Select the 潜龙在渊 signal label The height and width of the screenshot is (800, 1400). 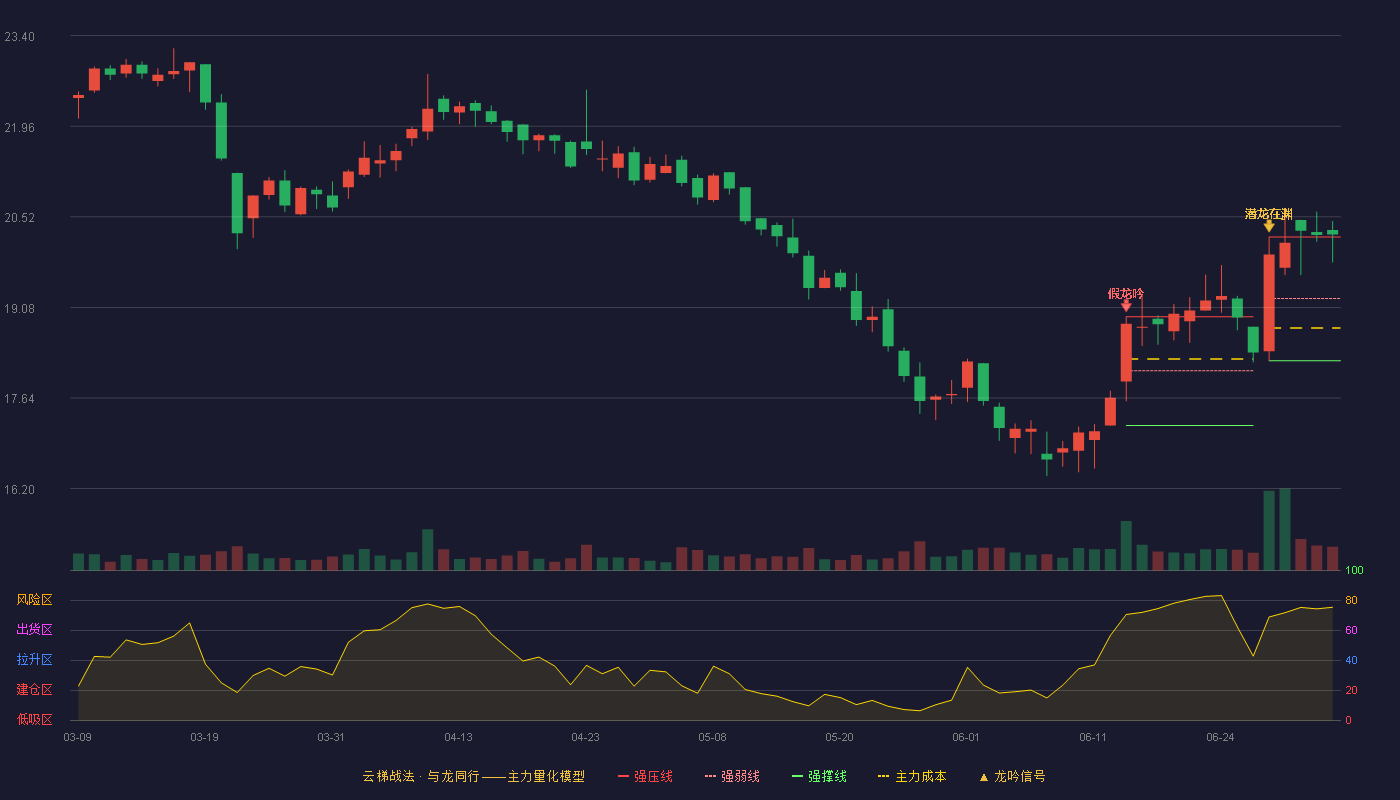tap(1269, 214)
